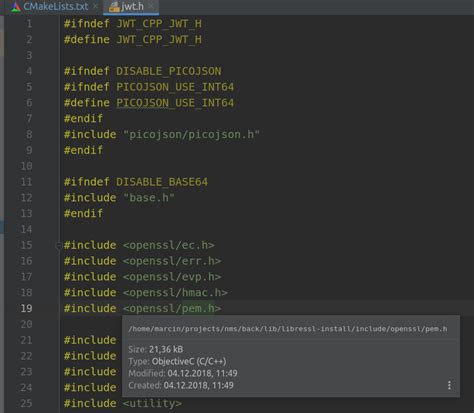
Task: Click the #include keyword on line 23
Action: coord(90,372)
